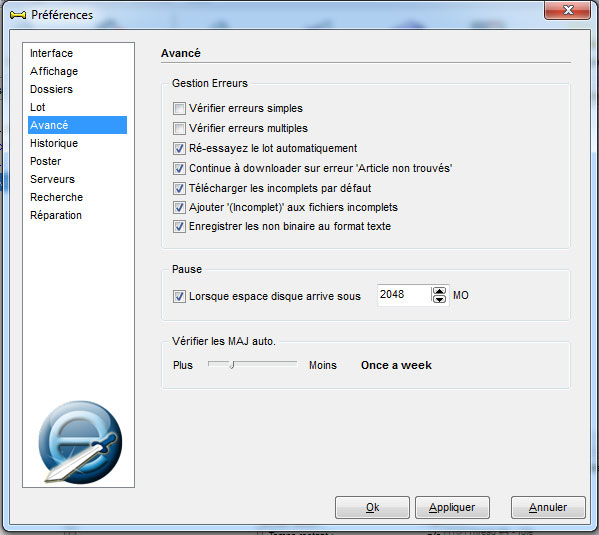Toggle Ajouter '(Incomplet)' aux fichiers incomplets
Screen dimensions: 599x535
tap(179, 207)
